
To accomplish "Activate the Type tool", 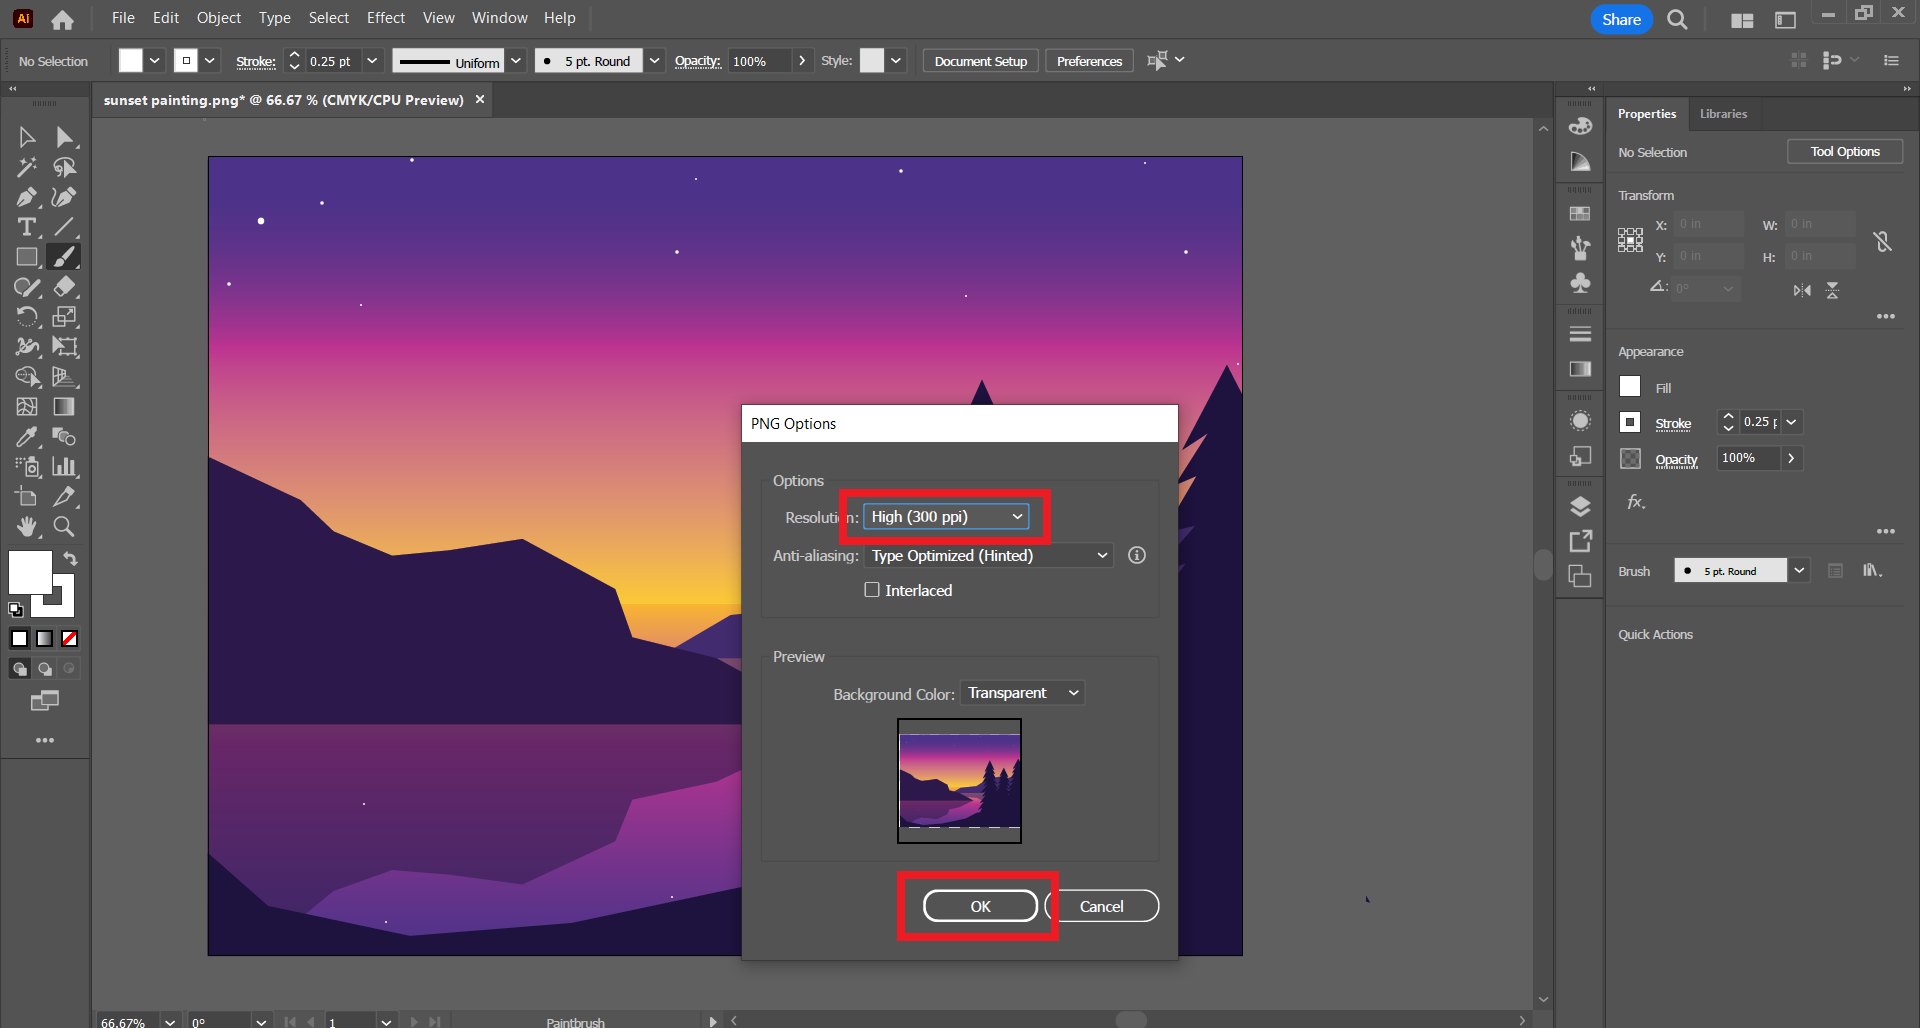I will tap(27, 227).
